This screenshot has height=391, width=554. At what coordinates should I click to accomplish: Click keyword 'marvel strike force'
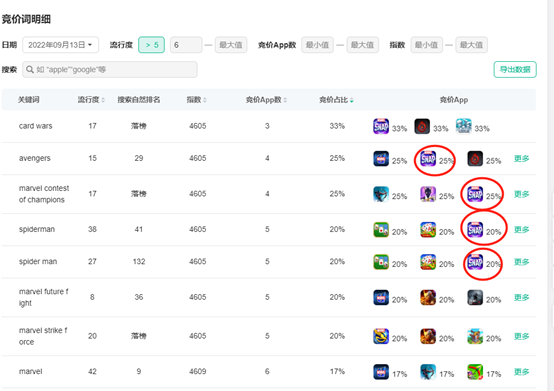[x=43, y=336]
